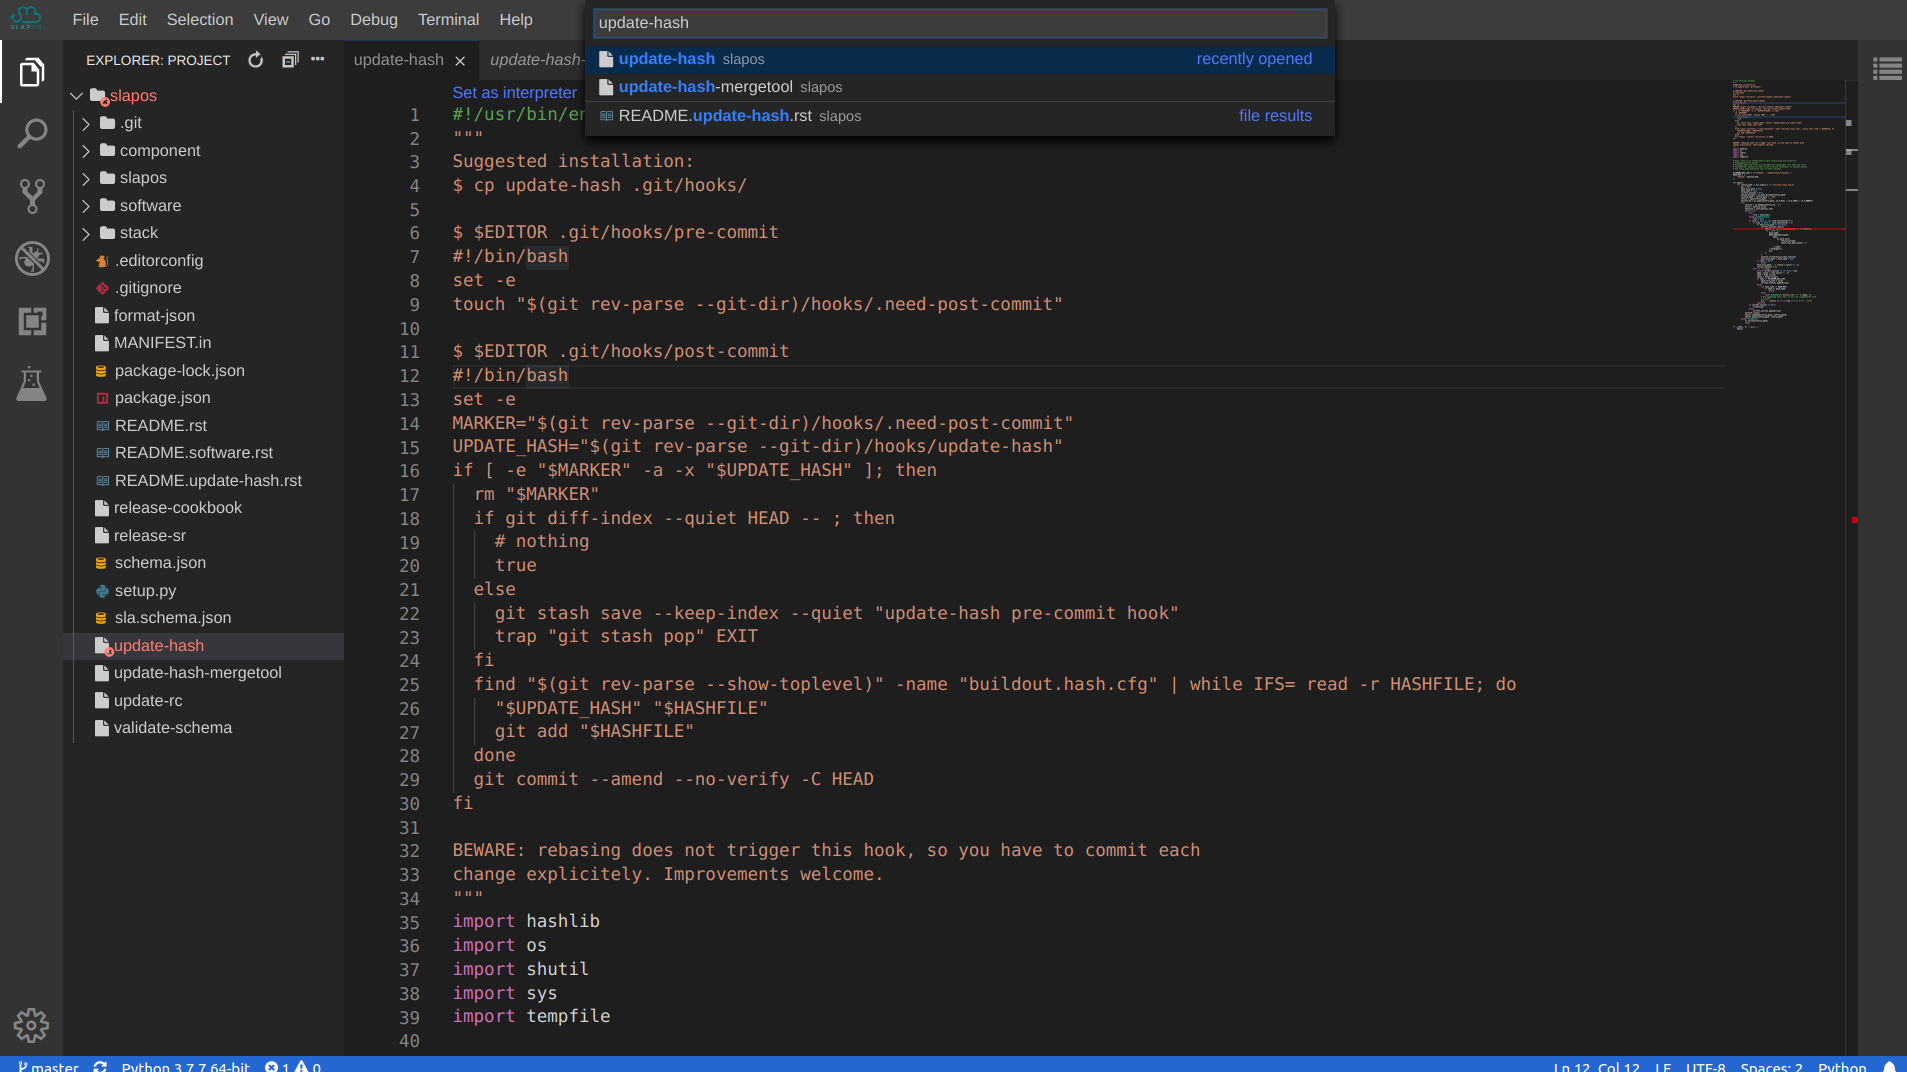Screen dimensions: 1907x1072
Task: Open the View menu
Action: [x=270, y=19]
